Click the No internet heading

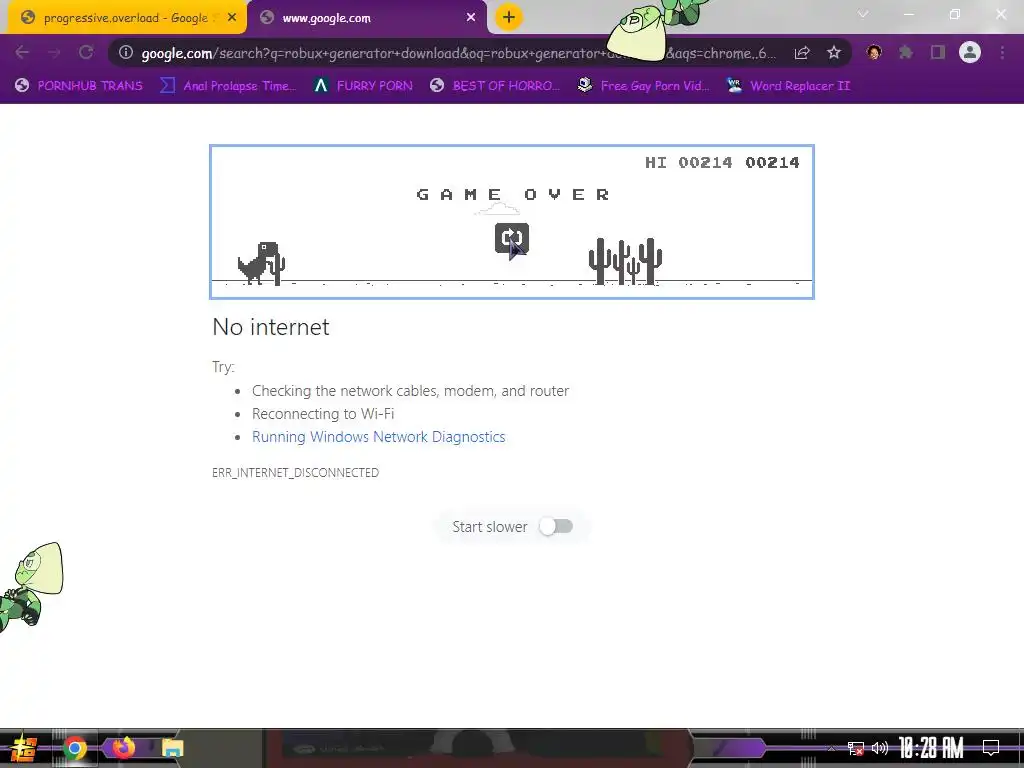click(271, 327)
